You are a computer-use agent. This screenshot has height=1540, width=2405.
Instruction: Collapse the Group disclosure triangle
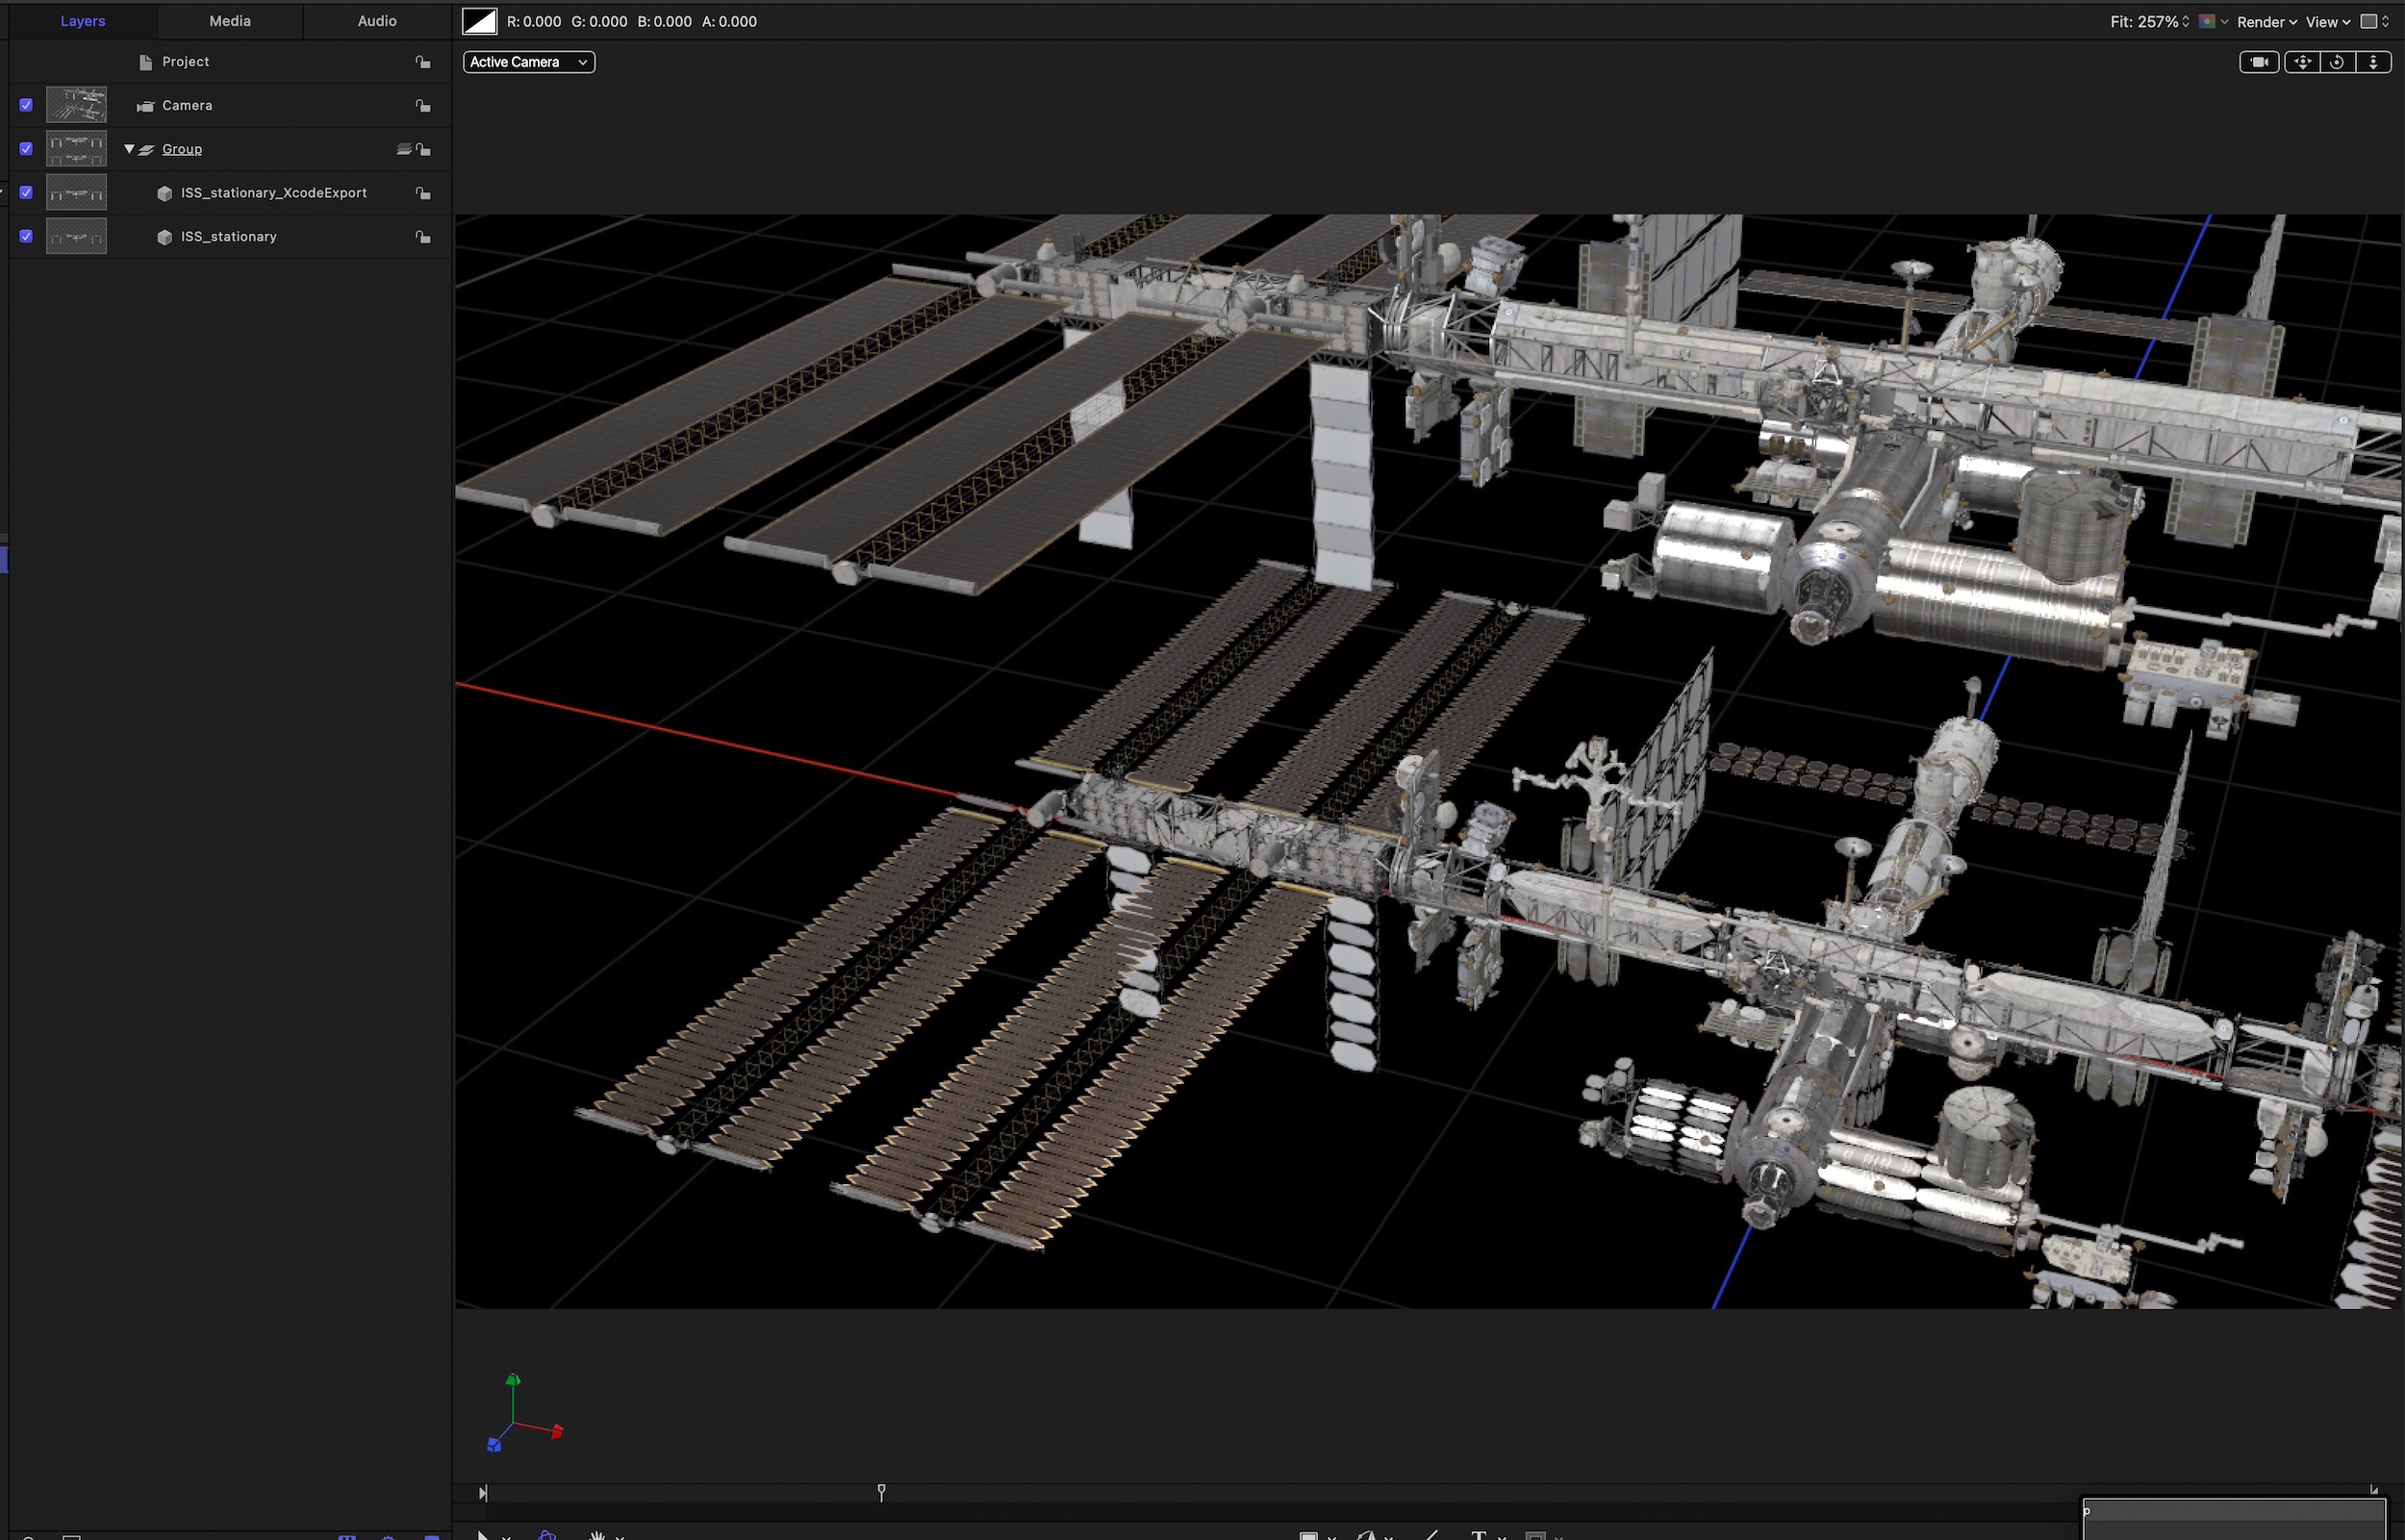pos(129,149)
